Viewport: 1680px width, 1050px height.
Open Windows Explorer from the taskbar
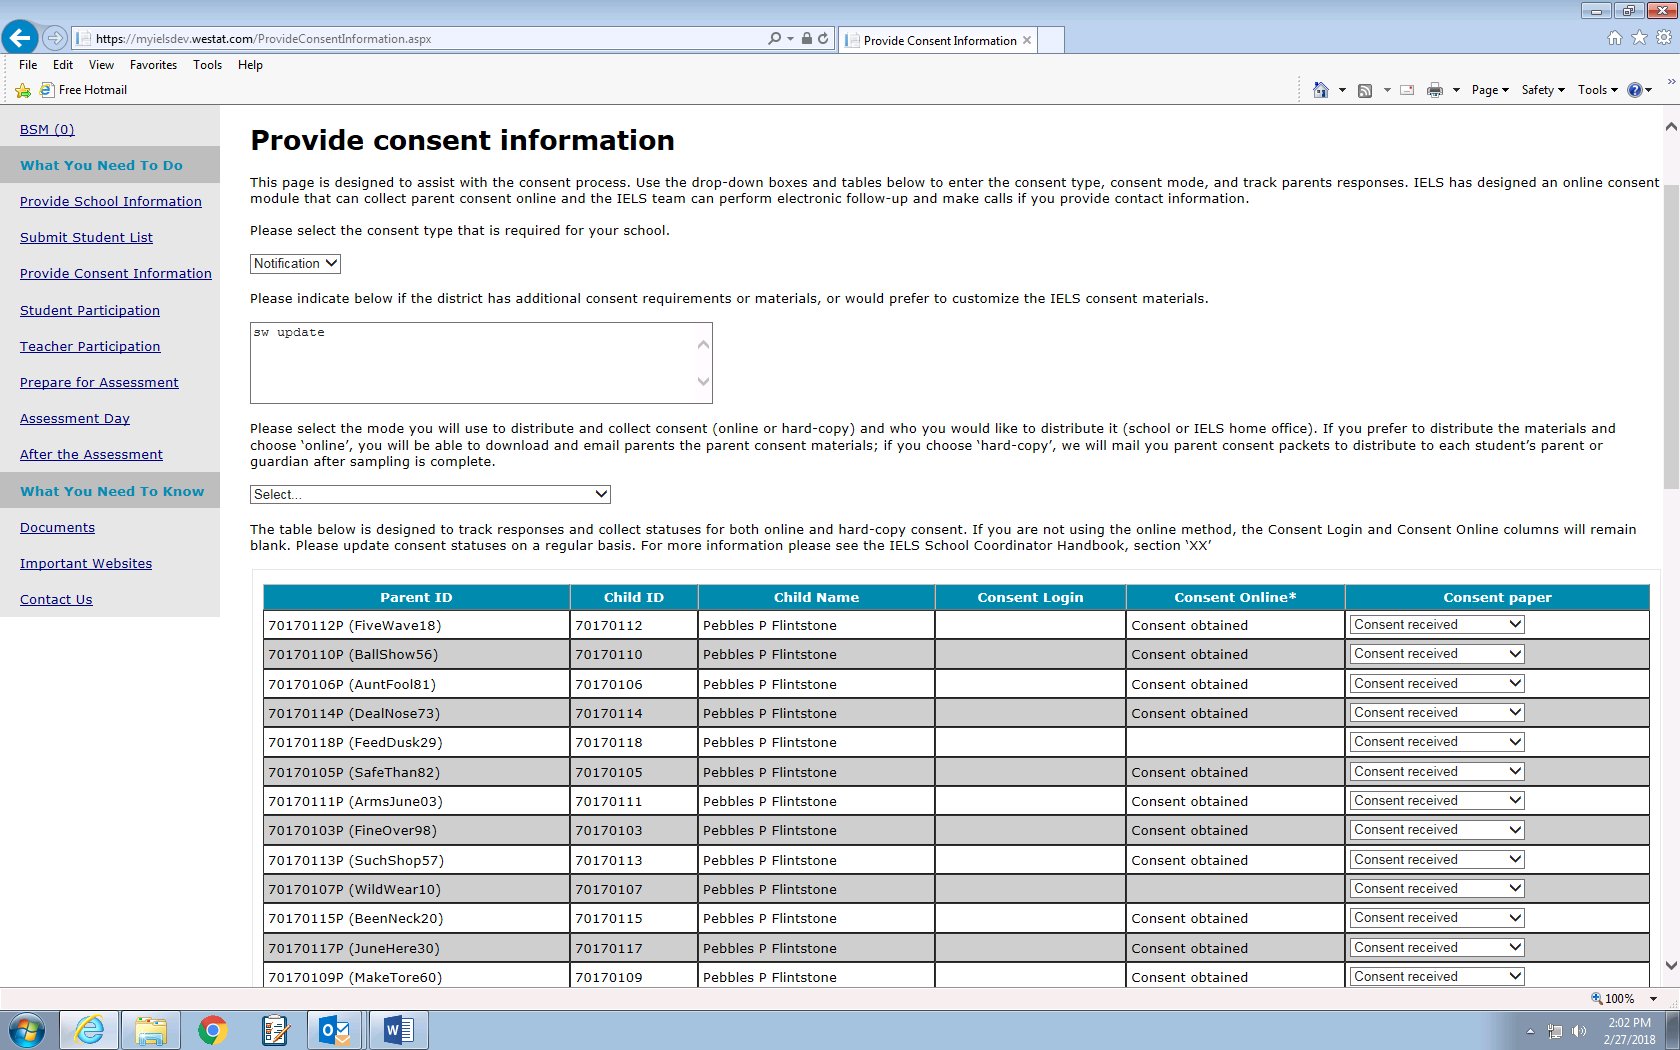point(151,1030)
